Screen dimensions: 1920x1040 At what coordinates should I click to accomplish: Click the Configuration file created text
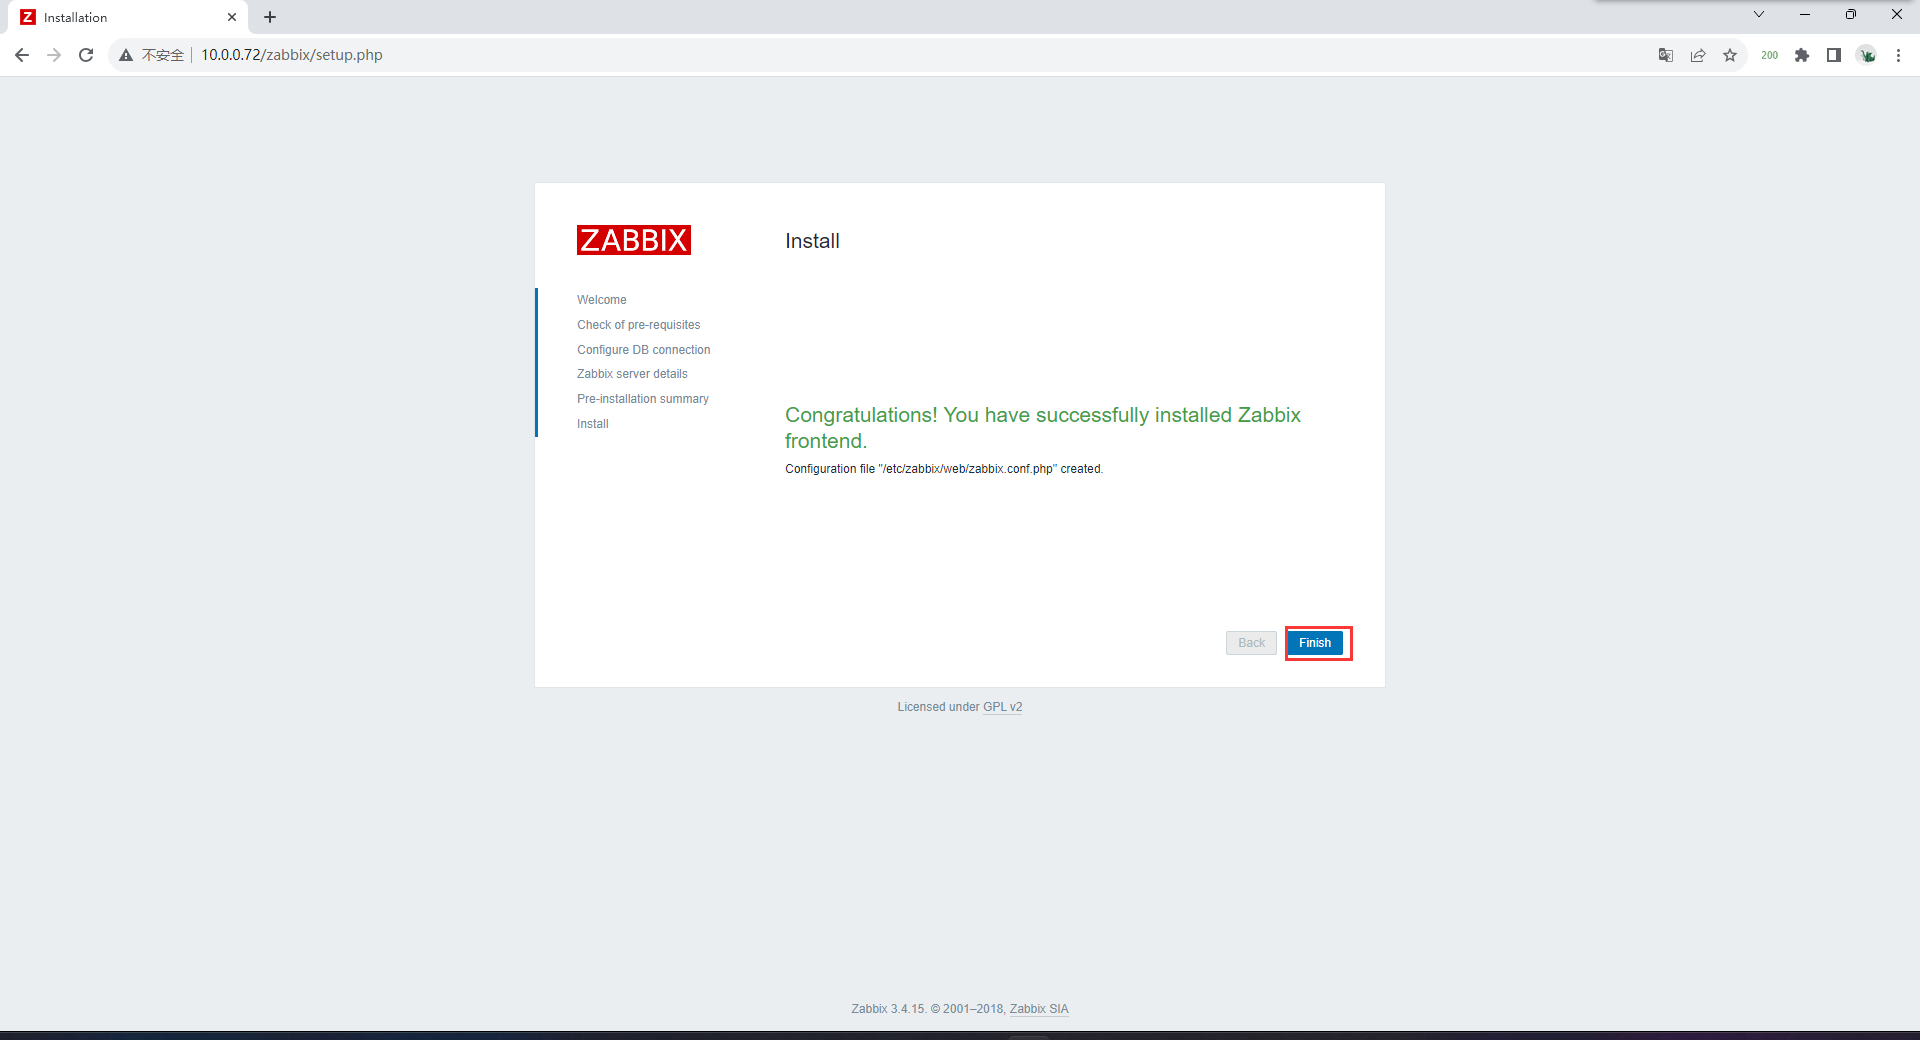[x=944, y=469]
